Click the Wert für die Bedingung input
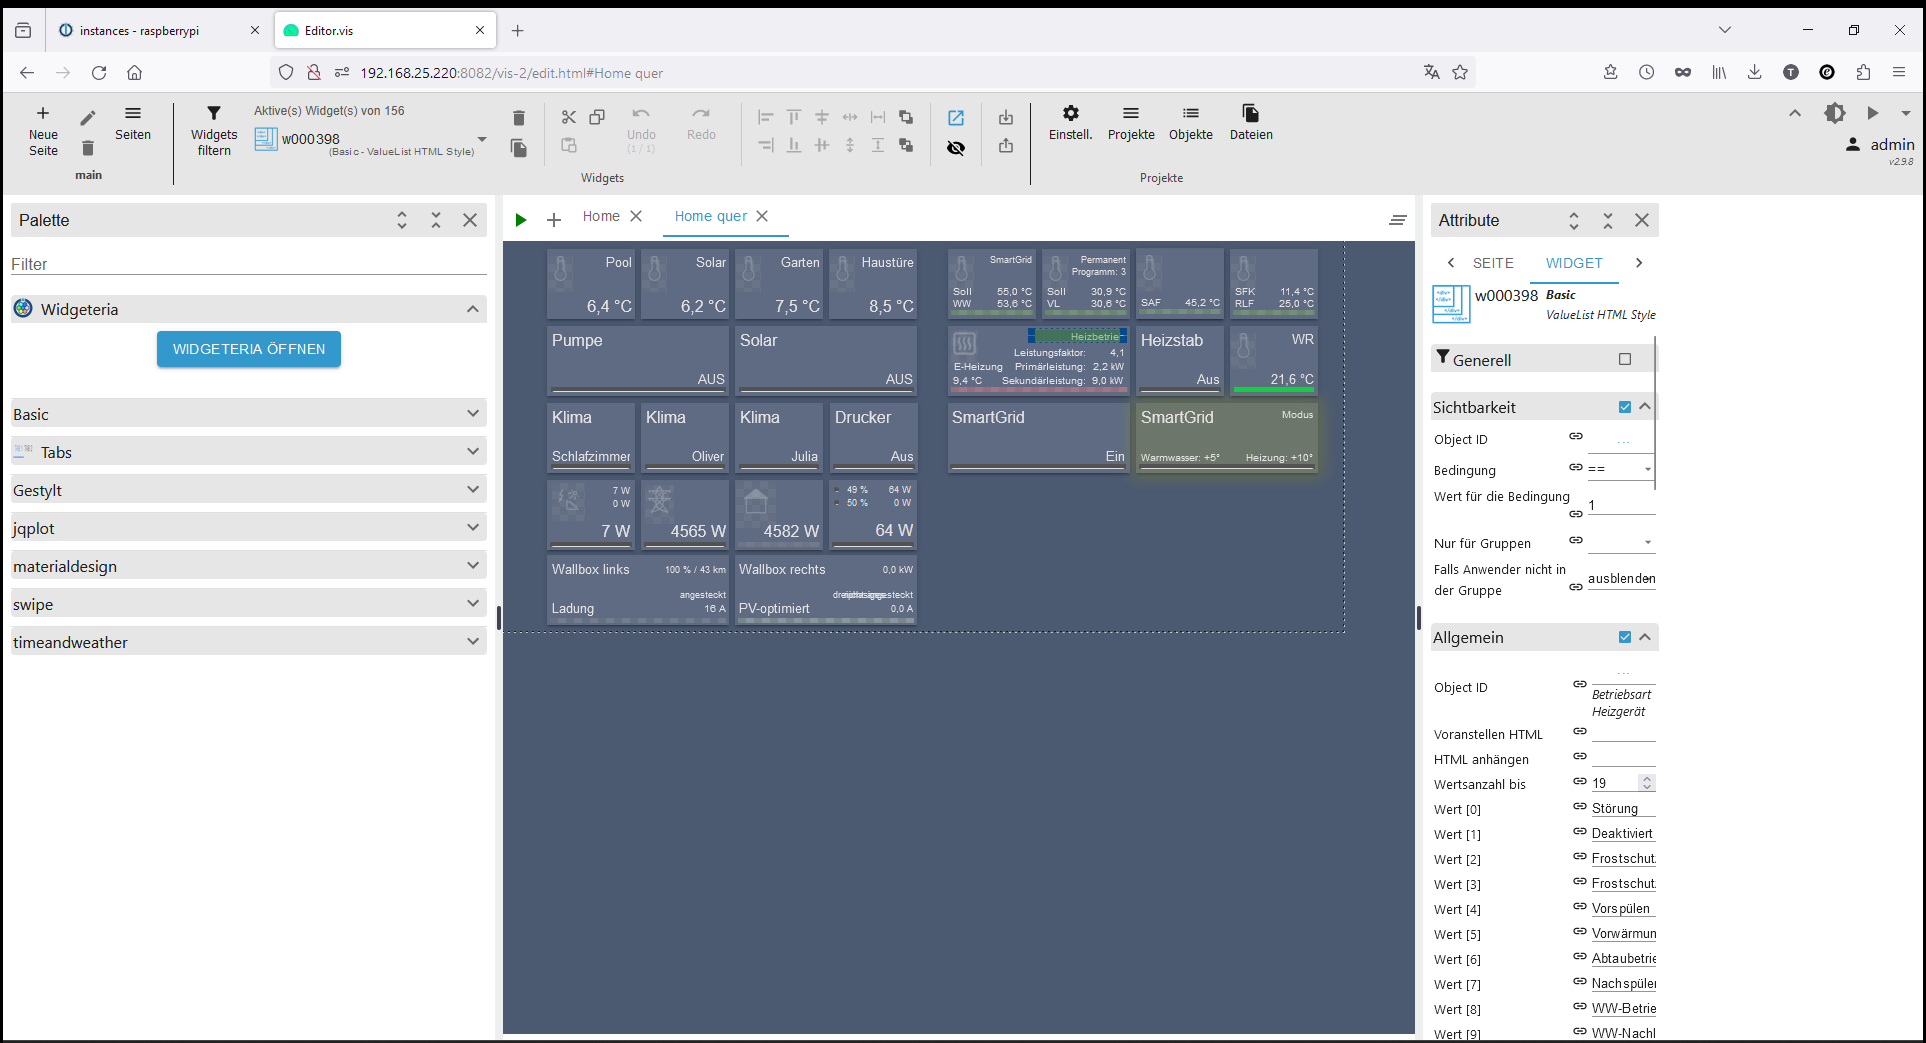Viewport: 1926px width, 1043px height. coord(1621,505)
